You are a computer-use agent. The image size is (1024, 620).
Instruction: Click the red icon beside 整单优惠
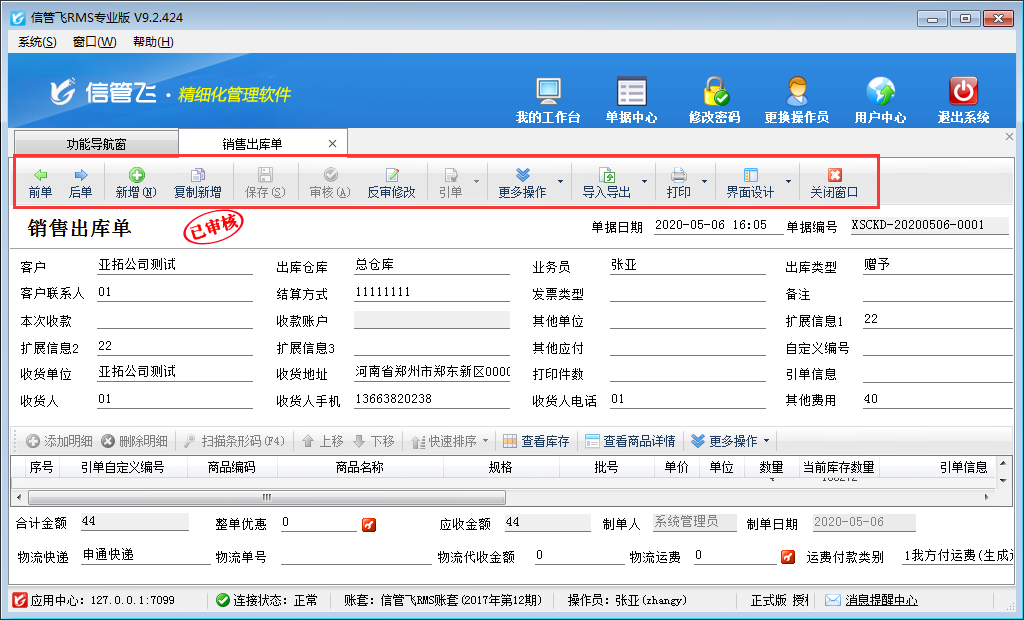[368, 523]
